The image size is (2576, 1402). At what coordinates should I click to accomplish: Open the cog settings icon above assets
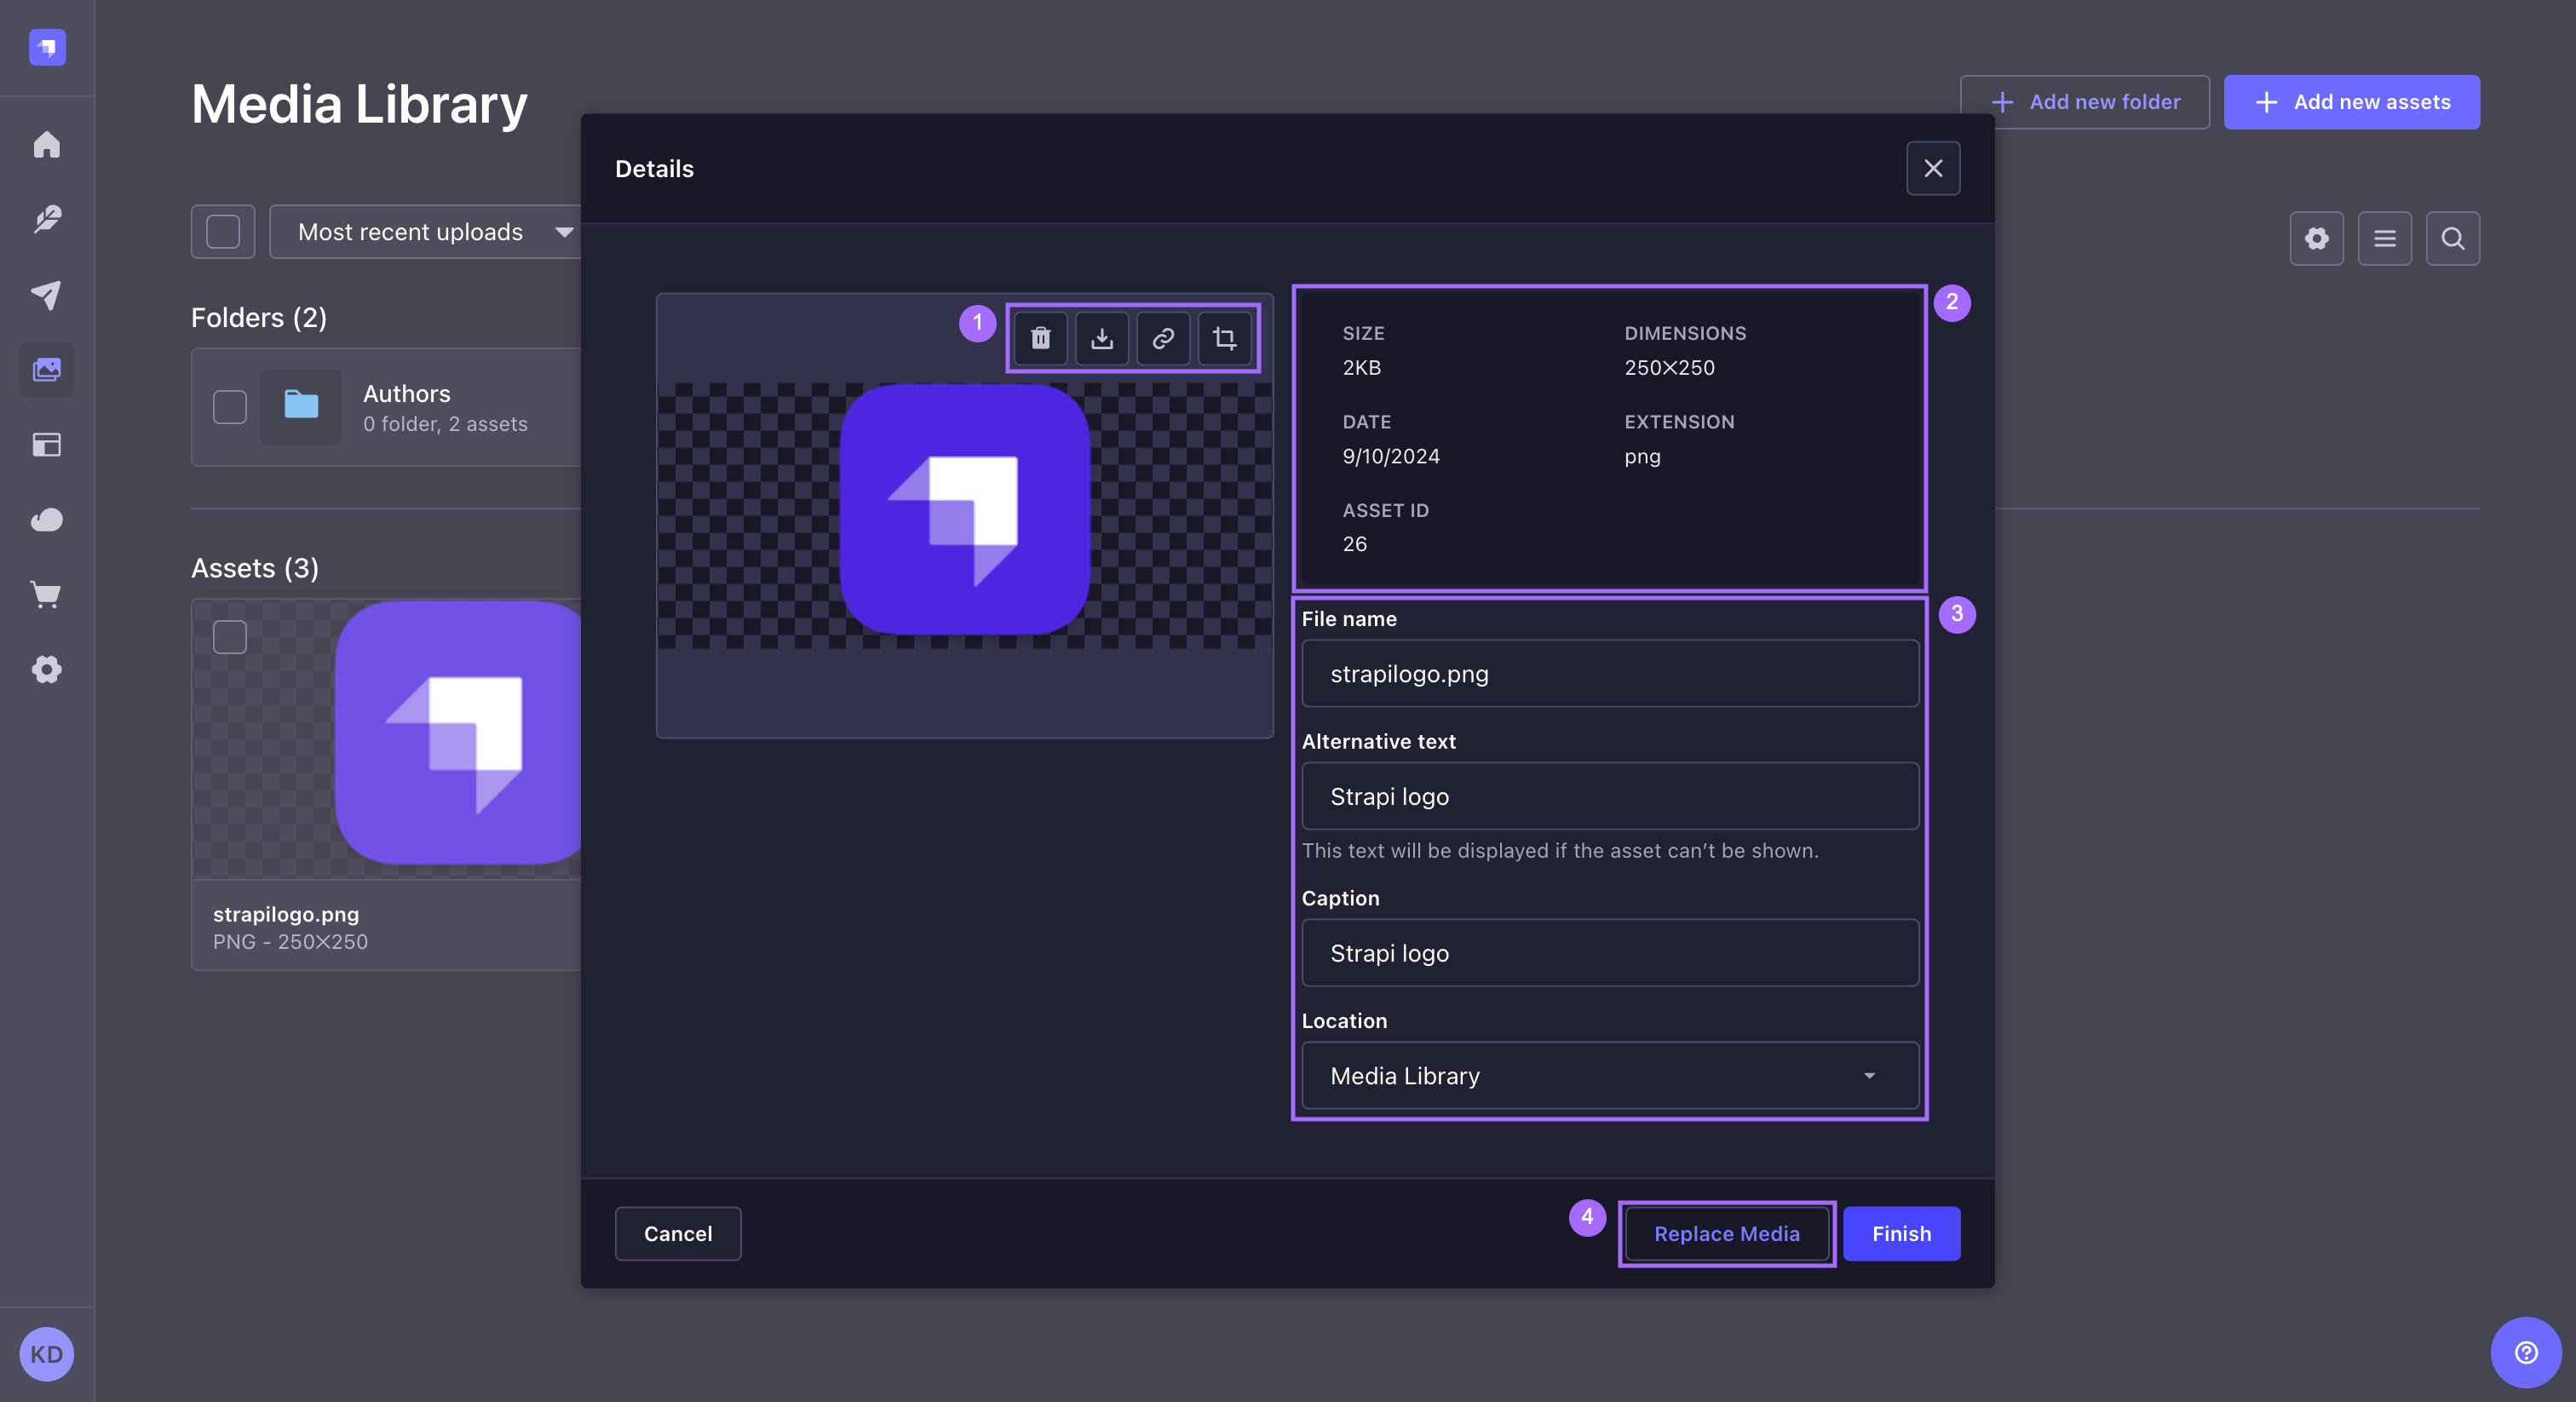pyautogui.click(x=2316, y=238)
